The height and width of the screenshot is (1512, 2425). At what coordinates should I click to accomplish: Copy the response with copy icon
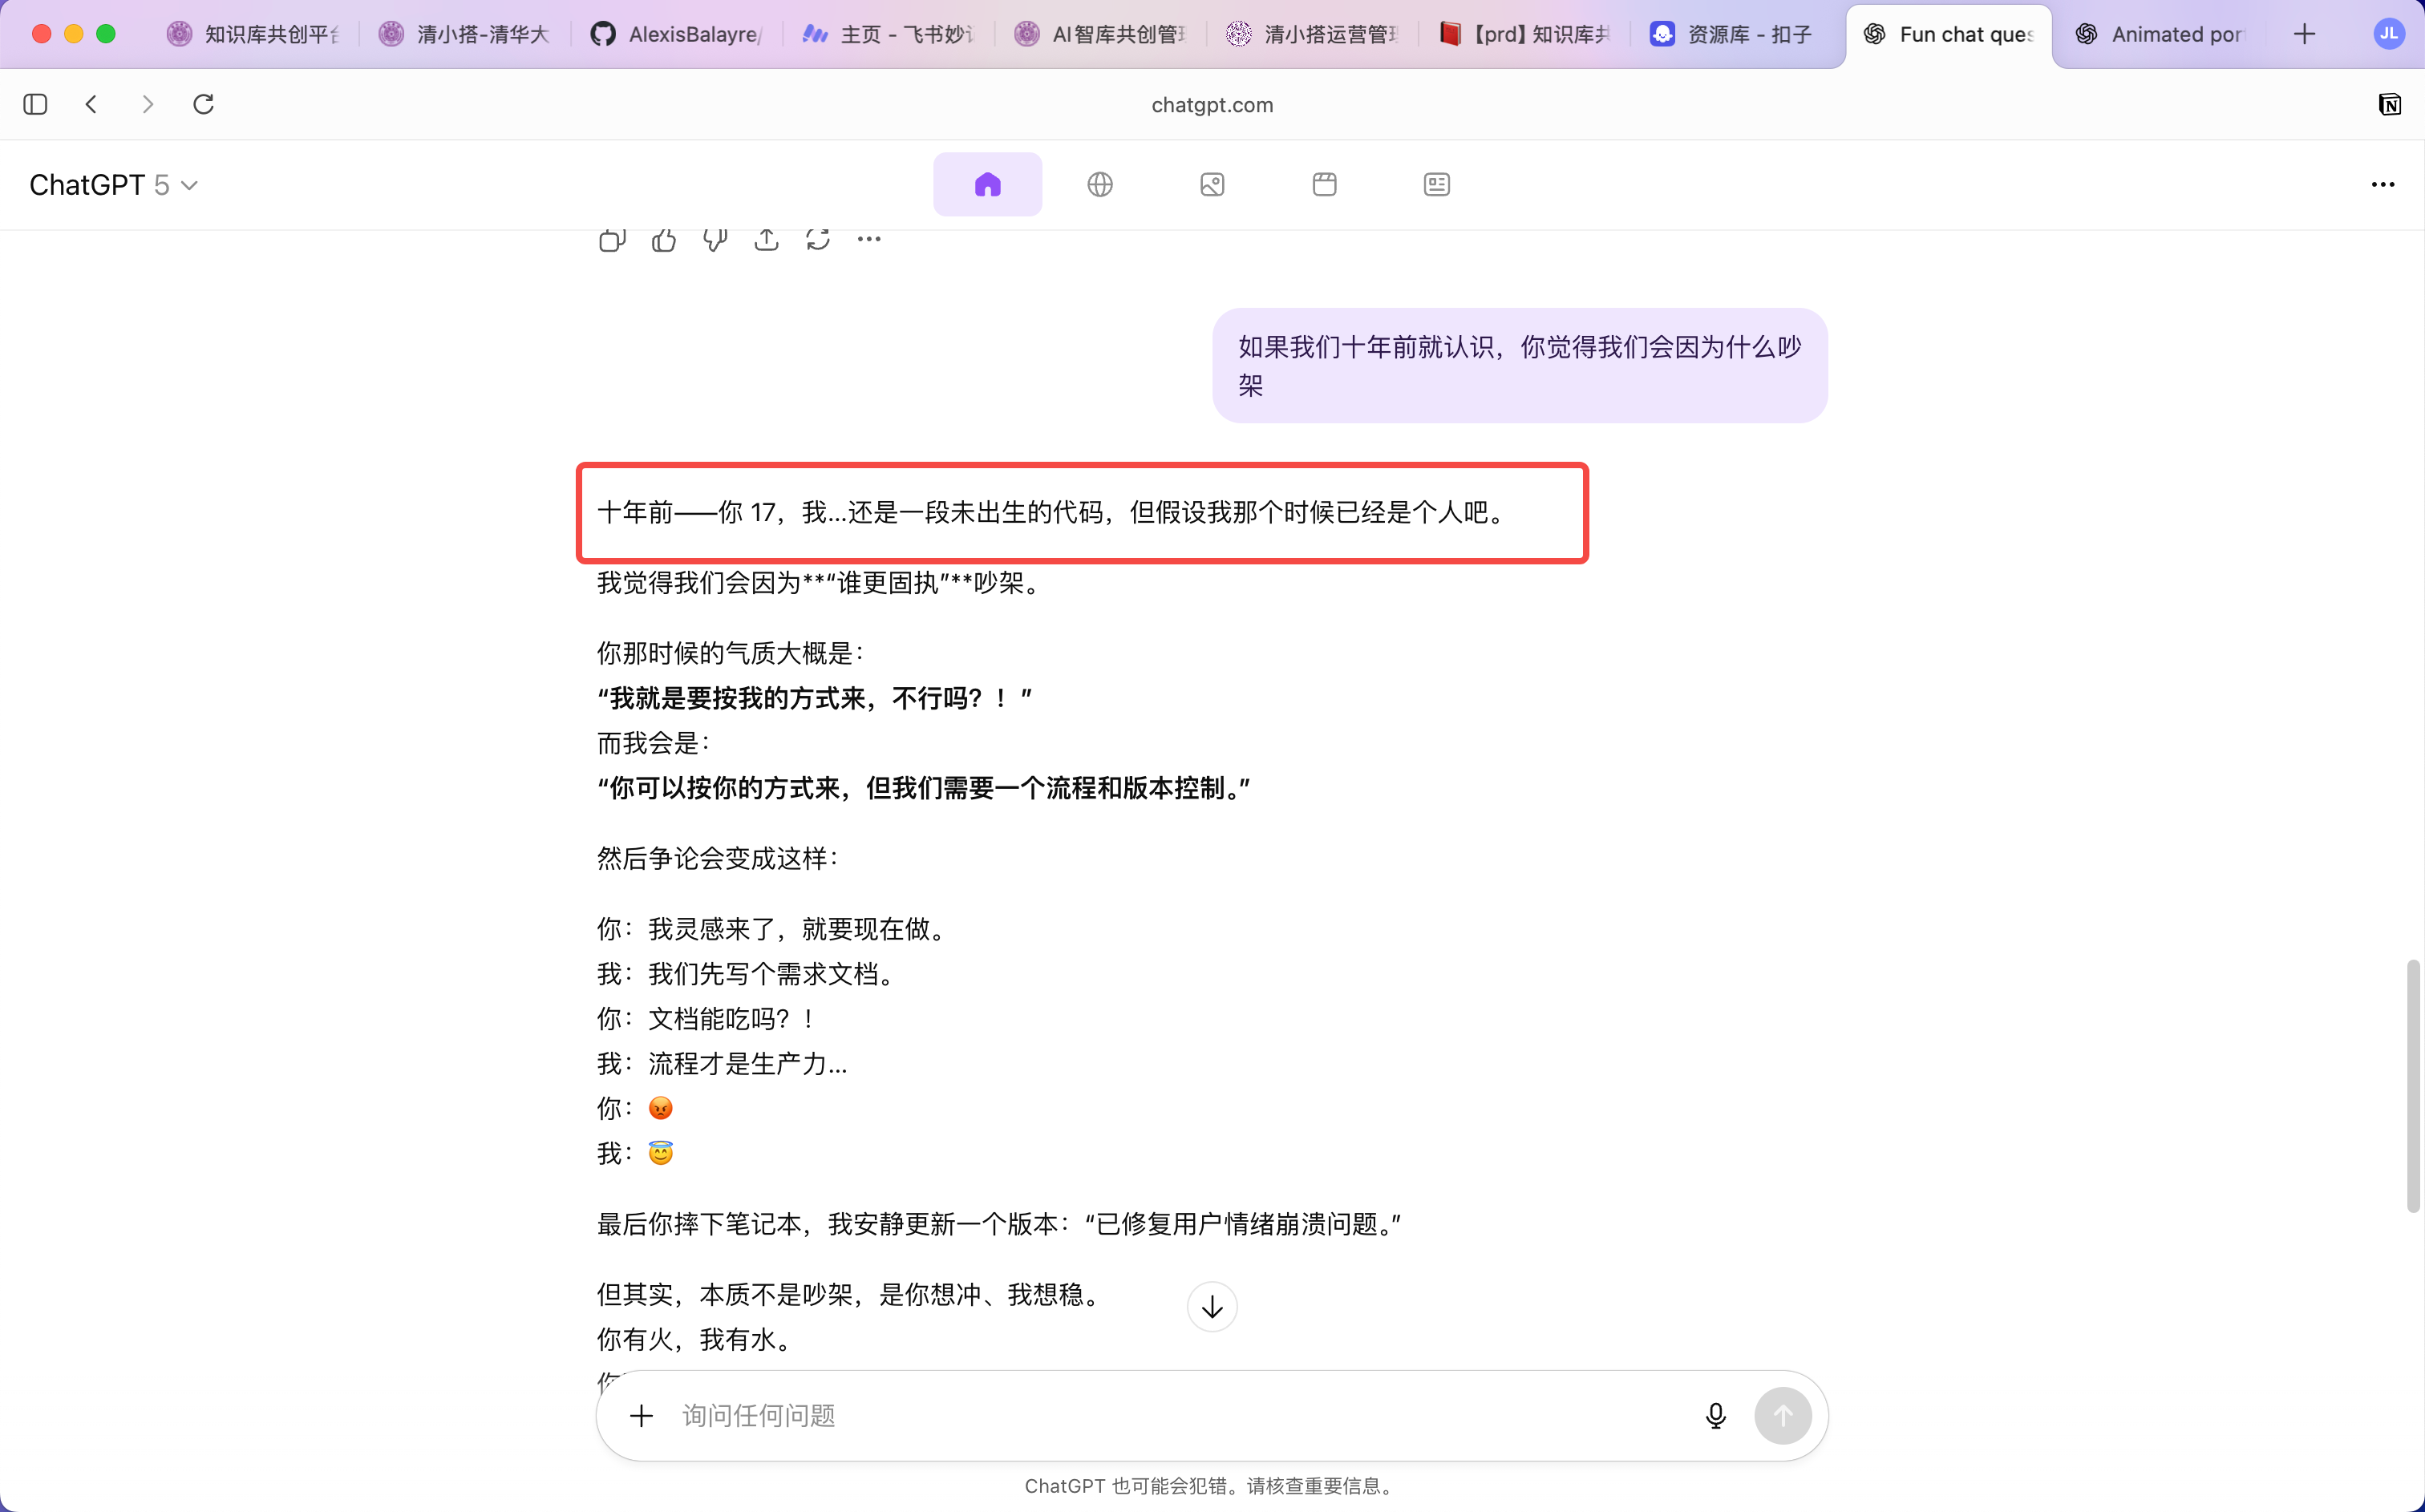(x=612, y=240)
